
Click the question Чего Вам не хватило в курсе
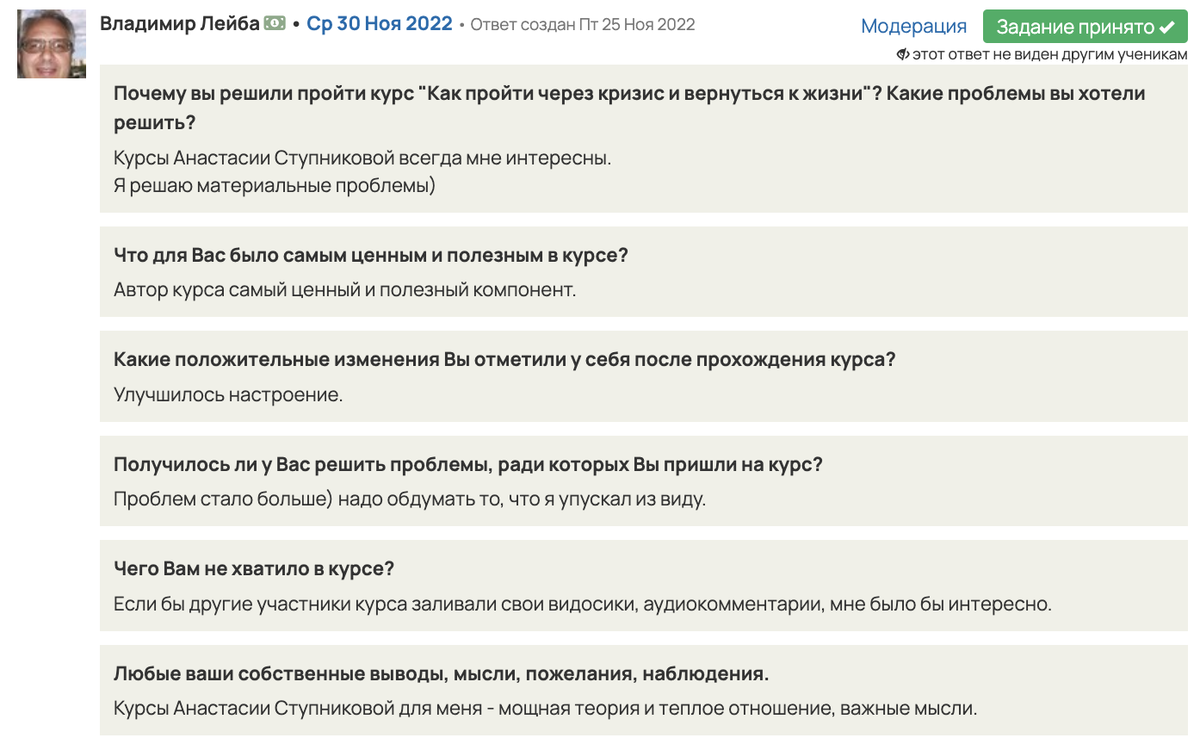254,568
